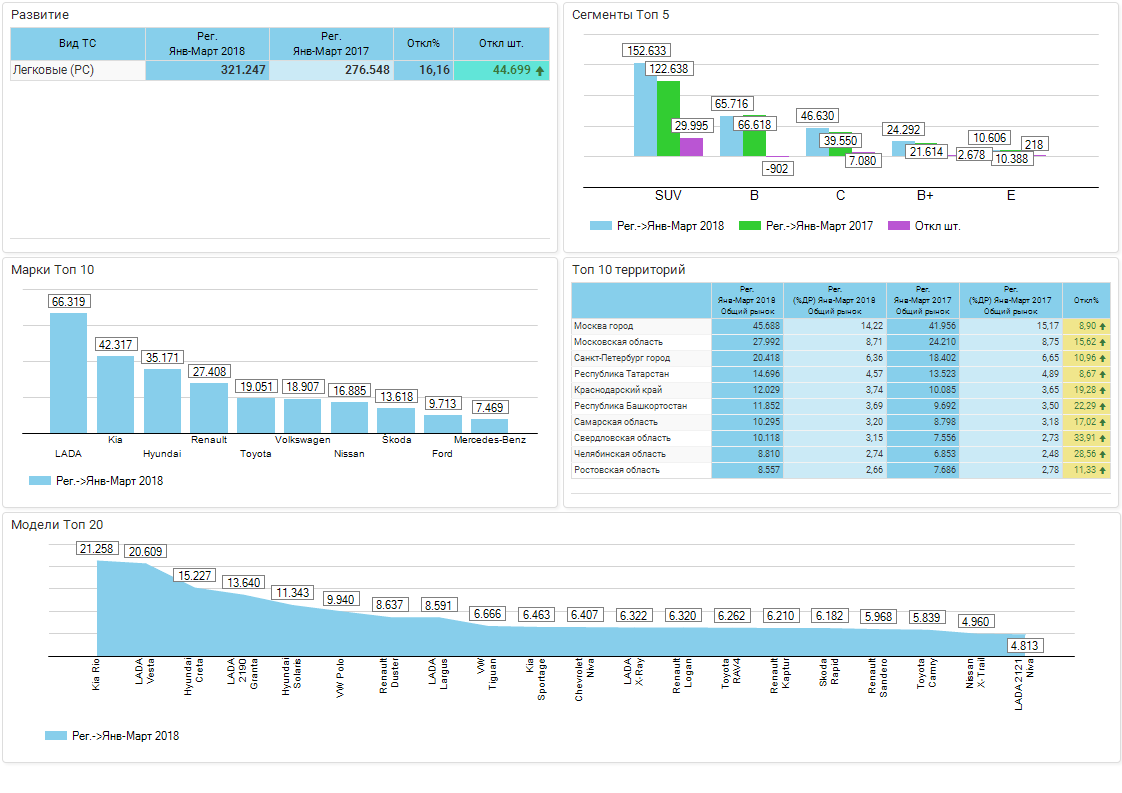Viewport: 1122px width, 793px height.
Task: Toggle the green Янв-Март 2017 legend swatch
Action: point(750,226)
